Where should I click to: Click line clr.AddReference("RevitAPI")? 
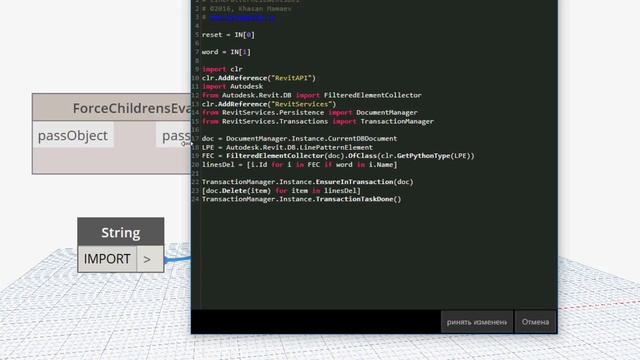(x=259, y=78)
